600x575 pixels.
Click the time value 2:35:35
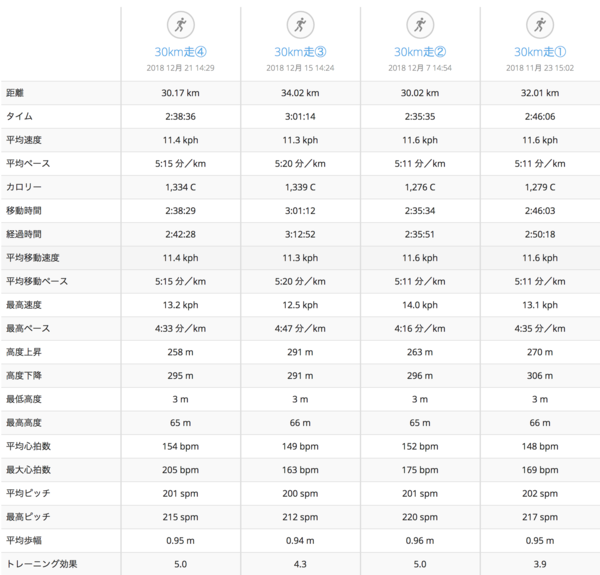coord(420,117)
